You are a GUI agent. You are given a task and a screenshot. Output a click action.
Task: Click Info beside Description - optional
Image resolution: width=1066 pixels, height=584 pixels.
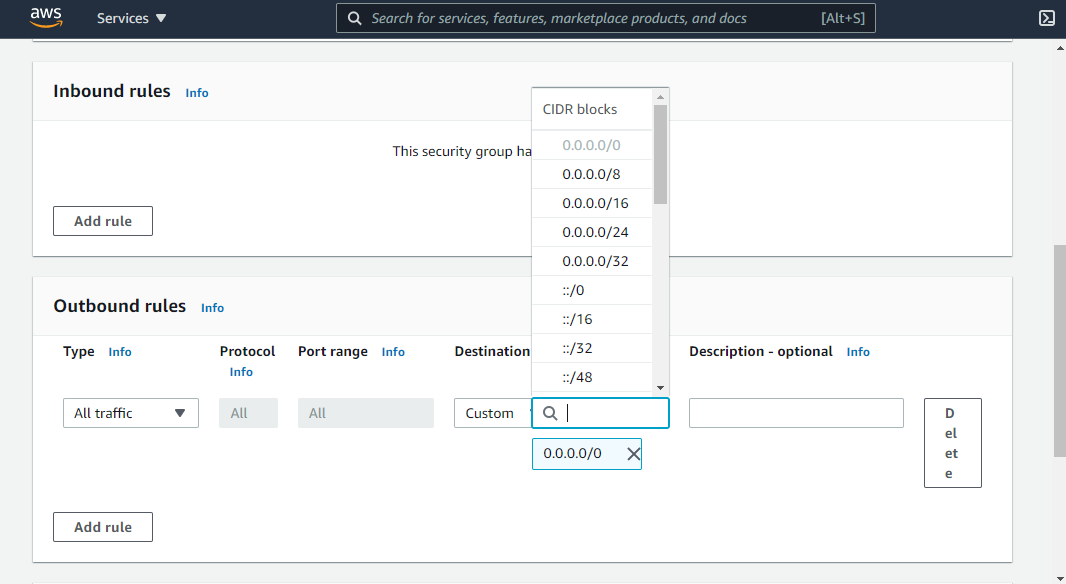[858, 351]
